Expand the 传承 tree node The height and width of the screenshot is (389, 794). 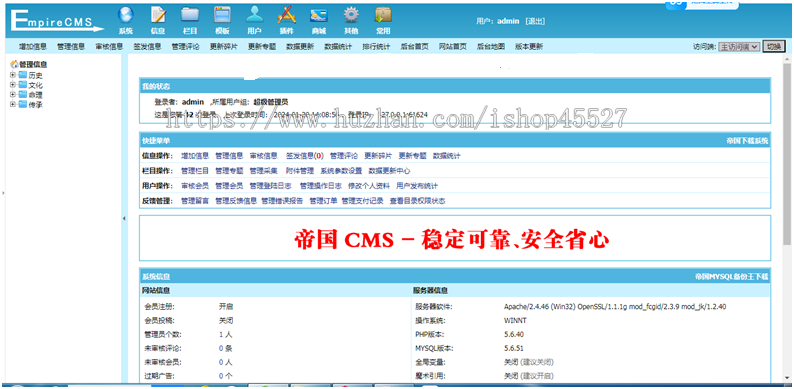(13, 104)
